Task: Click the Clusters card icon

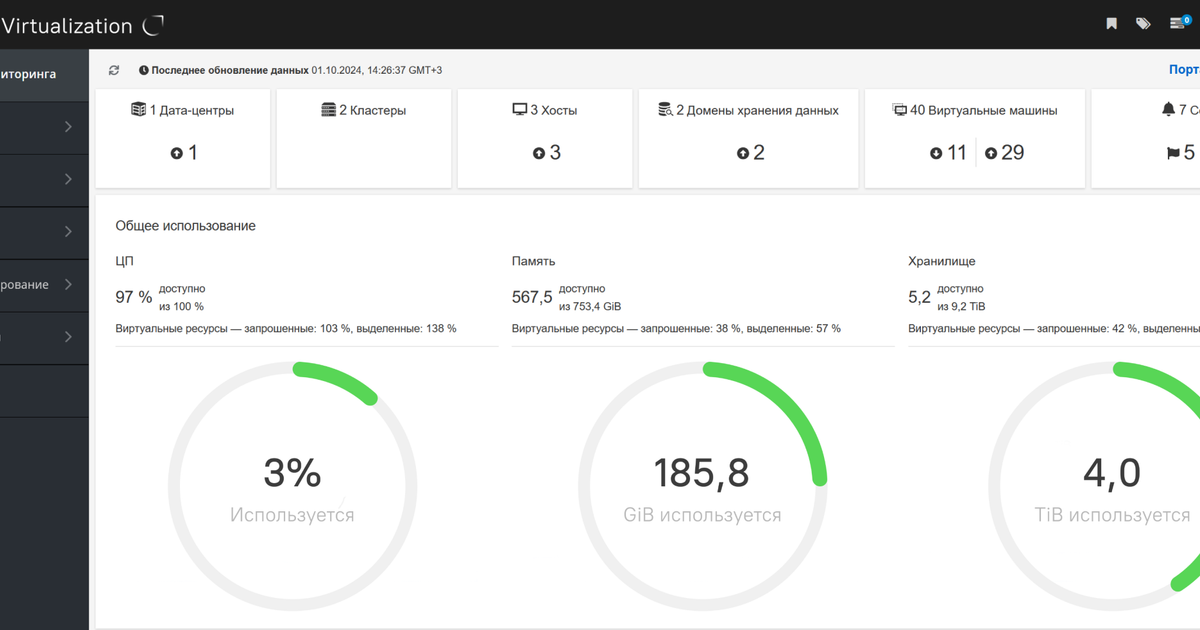Action: [x=328, y=109]
